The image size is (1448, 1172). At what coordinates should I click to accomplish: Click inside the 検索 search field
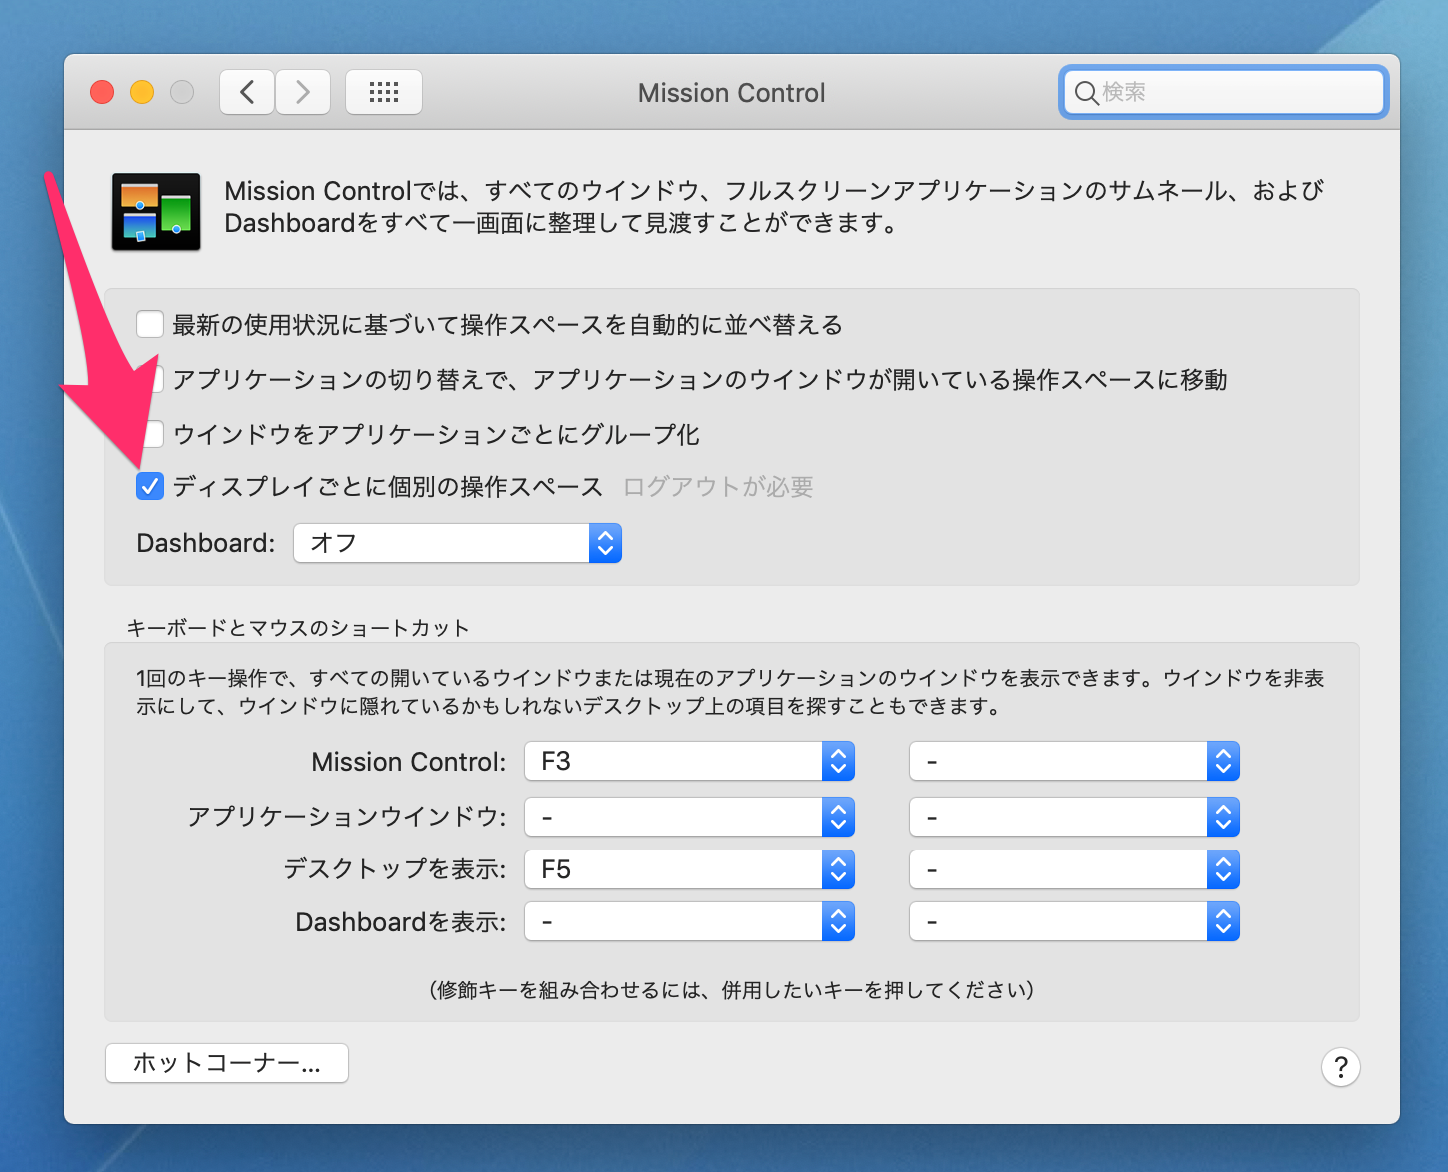pos(1224,93)
